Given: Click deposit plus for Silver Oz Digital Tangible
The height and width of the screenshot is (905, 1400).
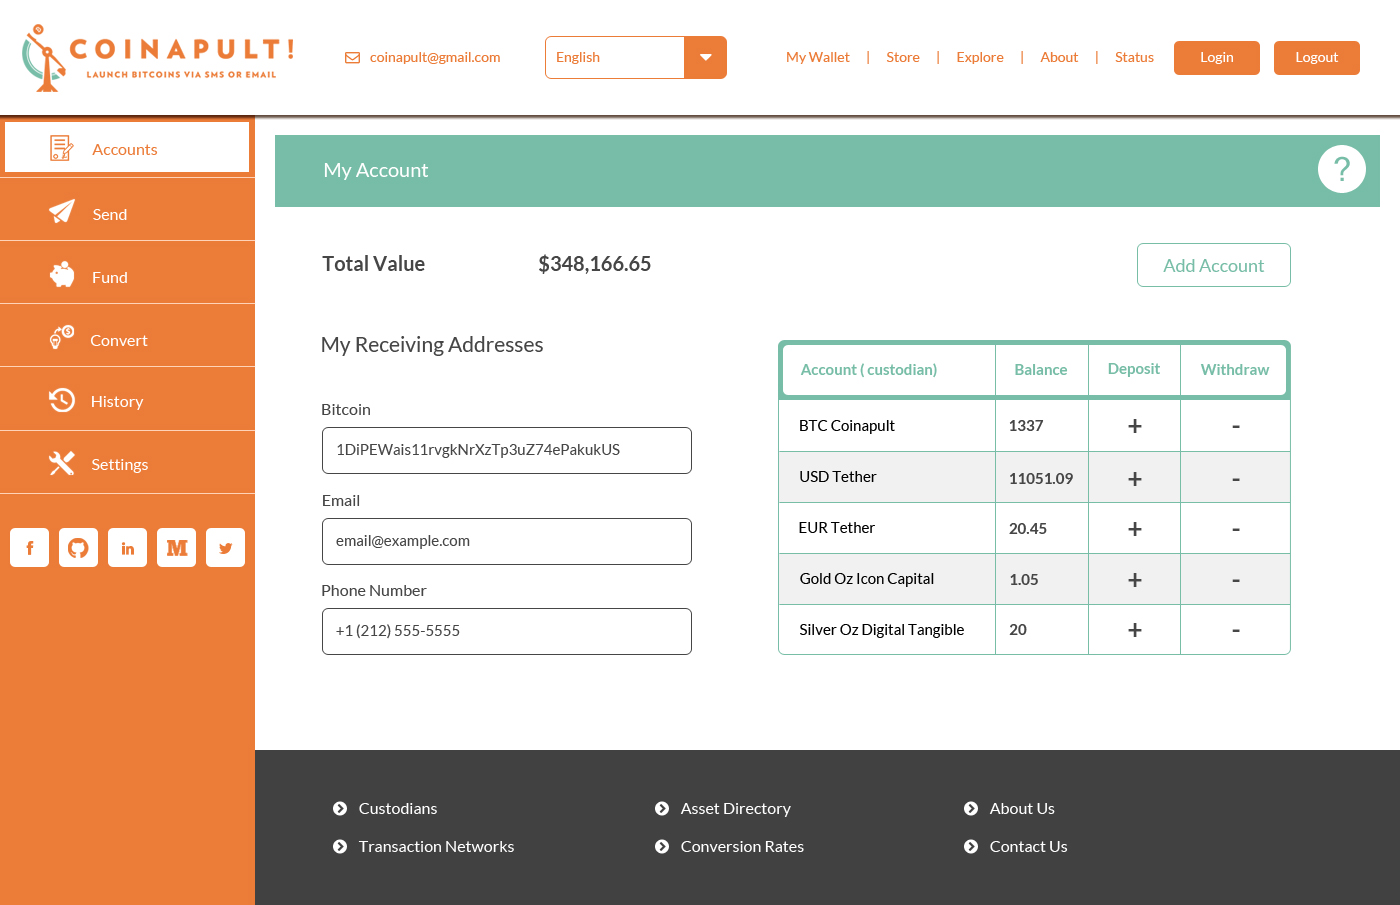Looking at the screenshot, I should [x=1135, y=630].
